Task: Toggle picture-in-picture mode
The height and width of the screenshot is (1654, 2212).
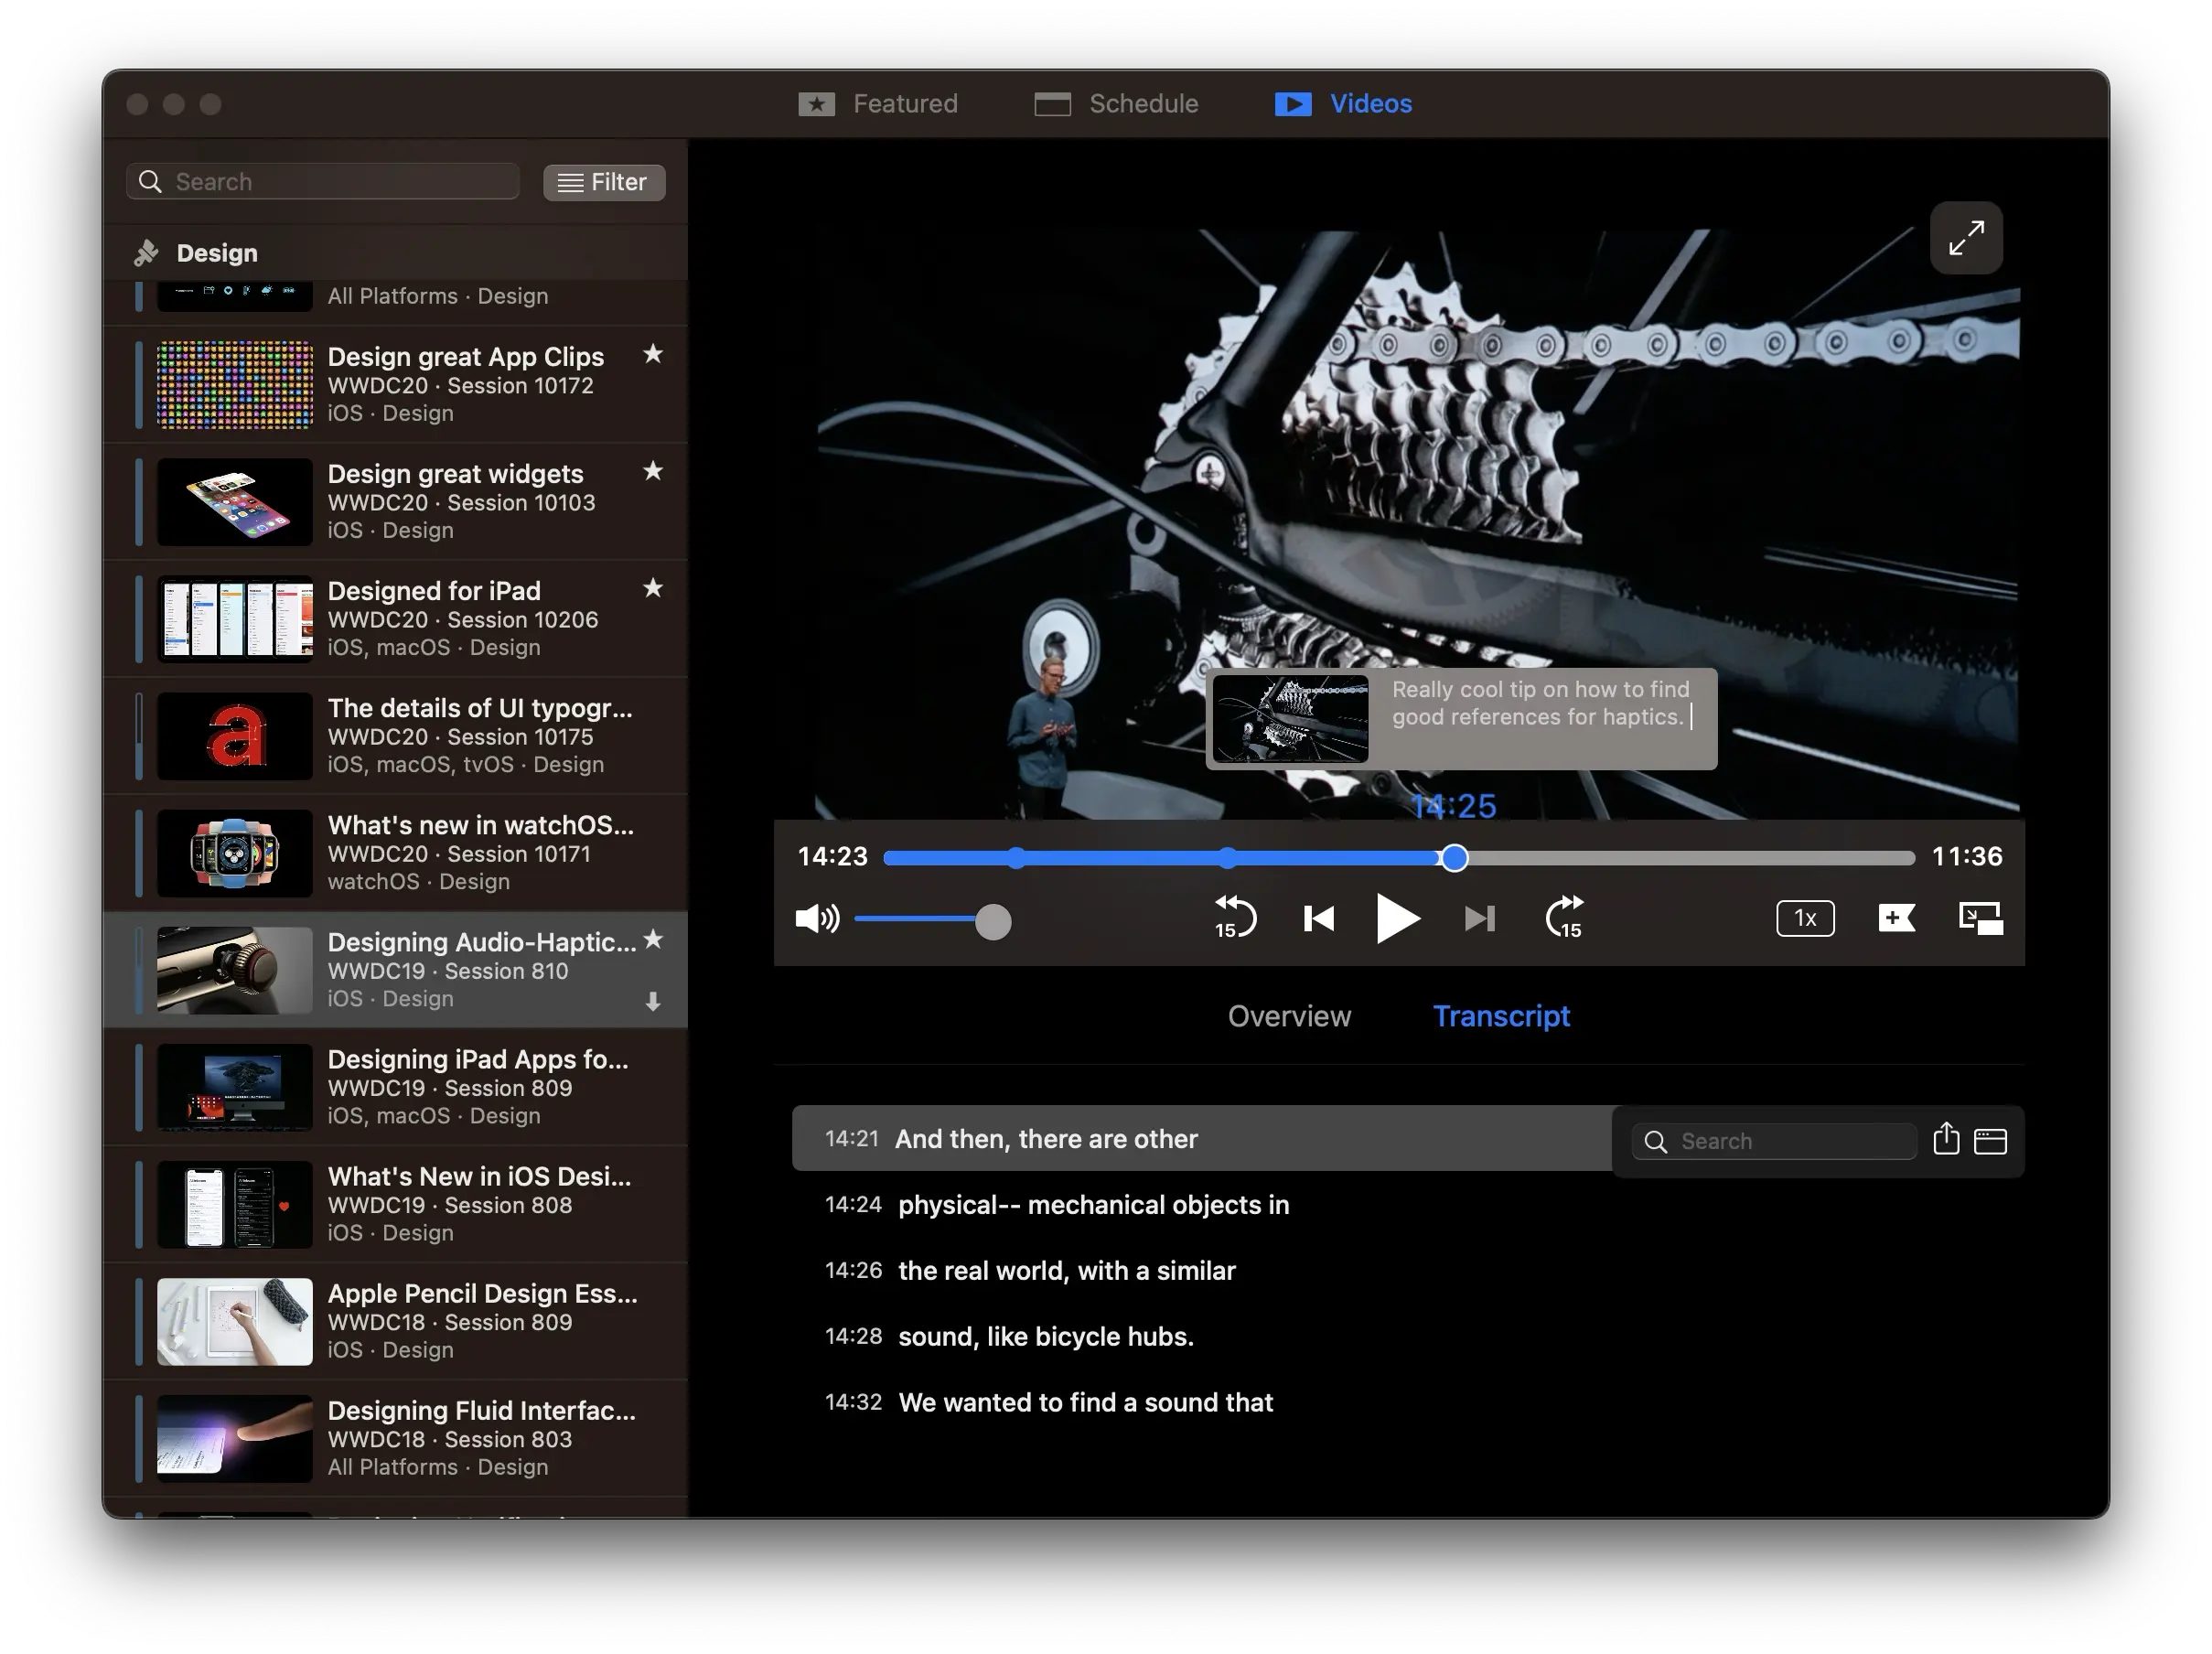Action: click(1980, 918)
